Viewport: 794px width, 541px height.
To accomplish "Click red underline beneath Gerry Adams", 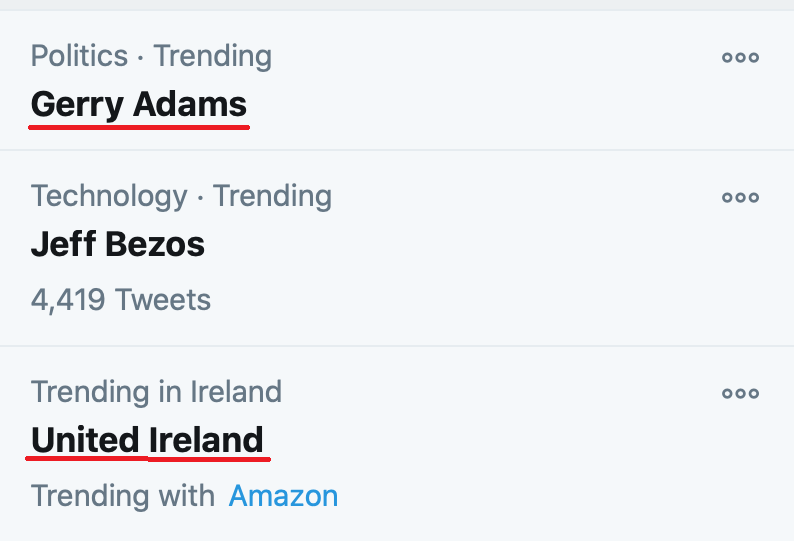I will pyautogui.click(x=139, y=127).
